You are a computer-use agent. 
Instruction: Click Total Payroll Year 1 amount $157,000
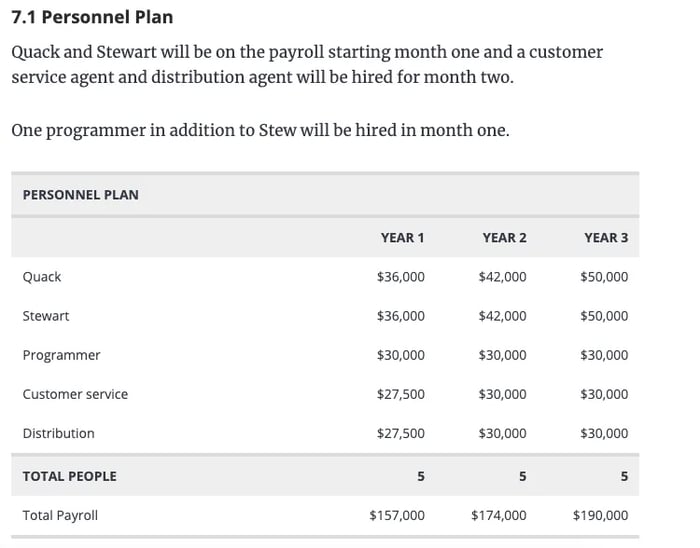[x=396, y=515]
